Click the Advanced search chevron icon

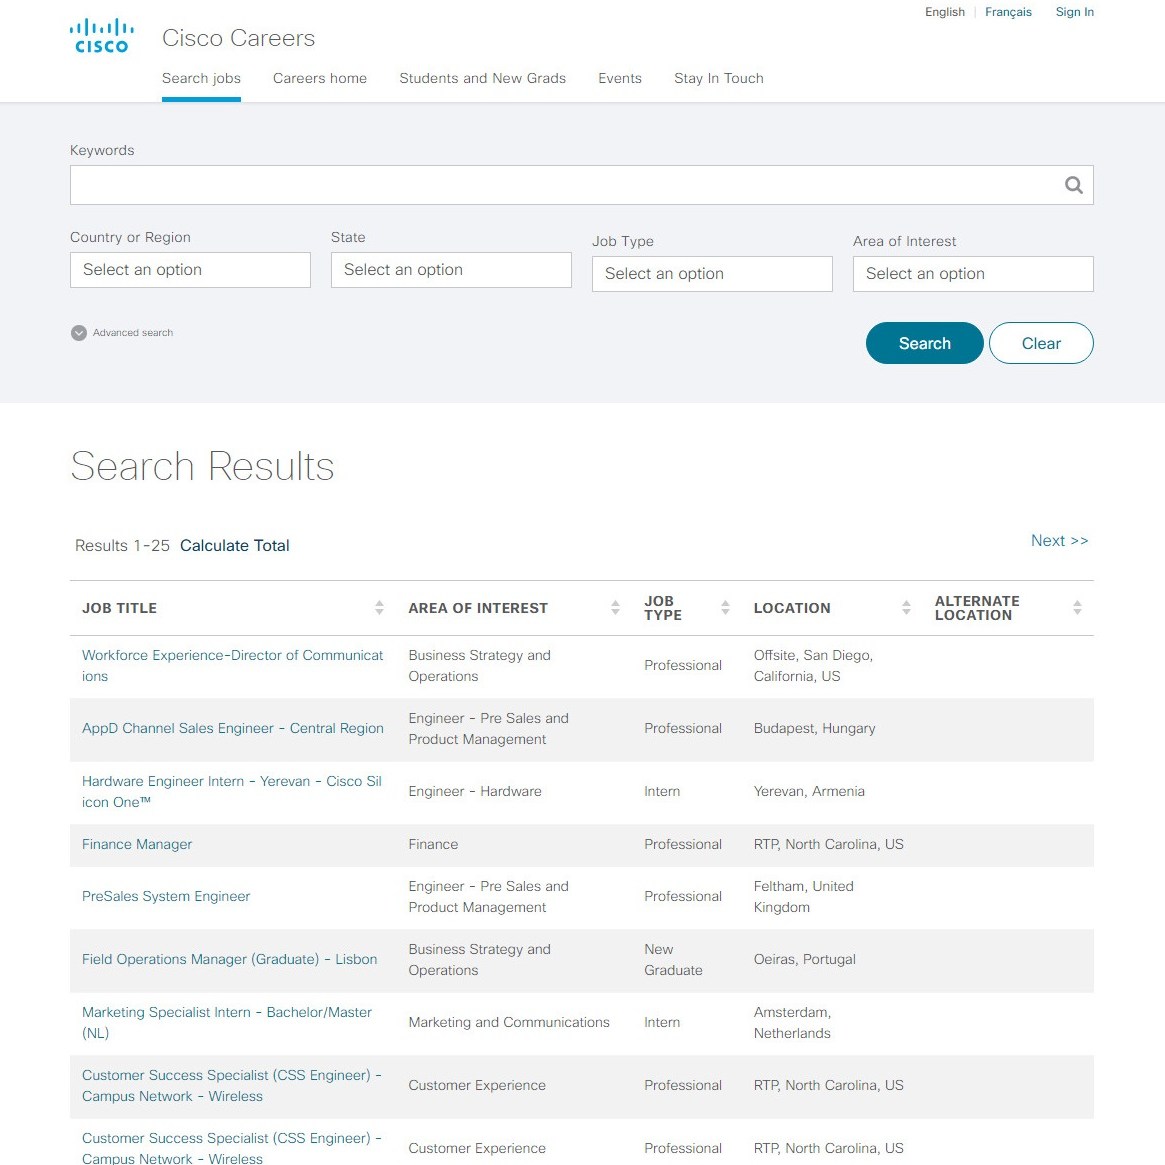tap(79, 333)
